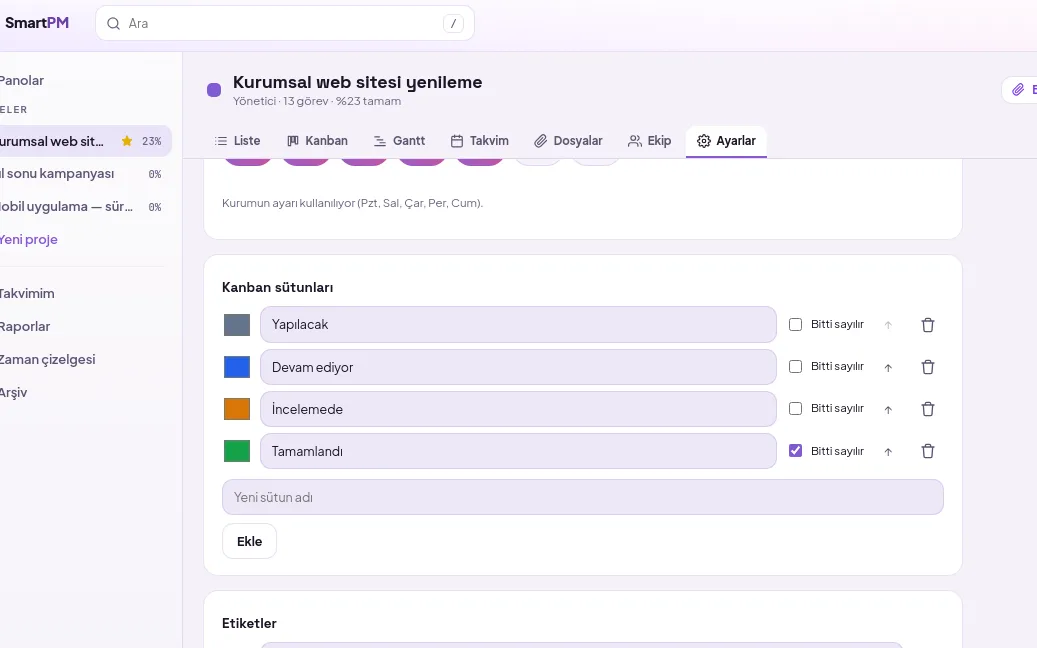Click the SmartPM logo
1037x648 pixels.
[36, 23]
